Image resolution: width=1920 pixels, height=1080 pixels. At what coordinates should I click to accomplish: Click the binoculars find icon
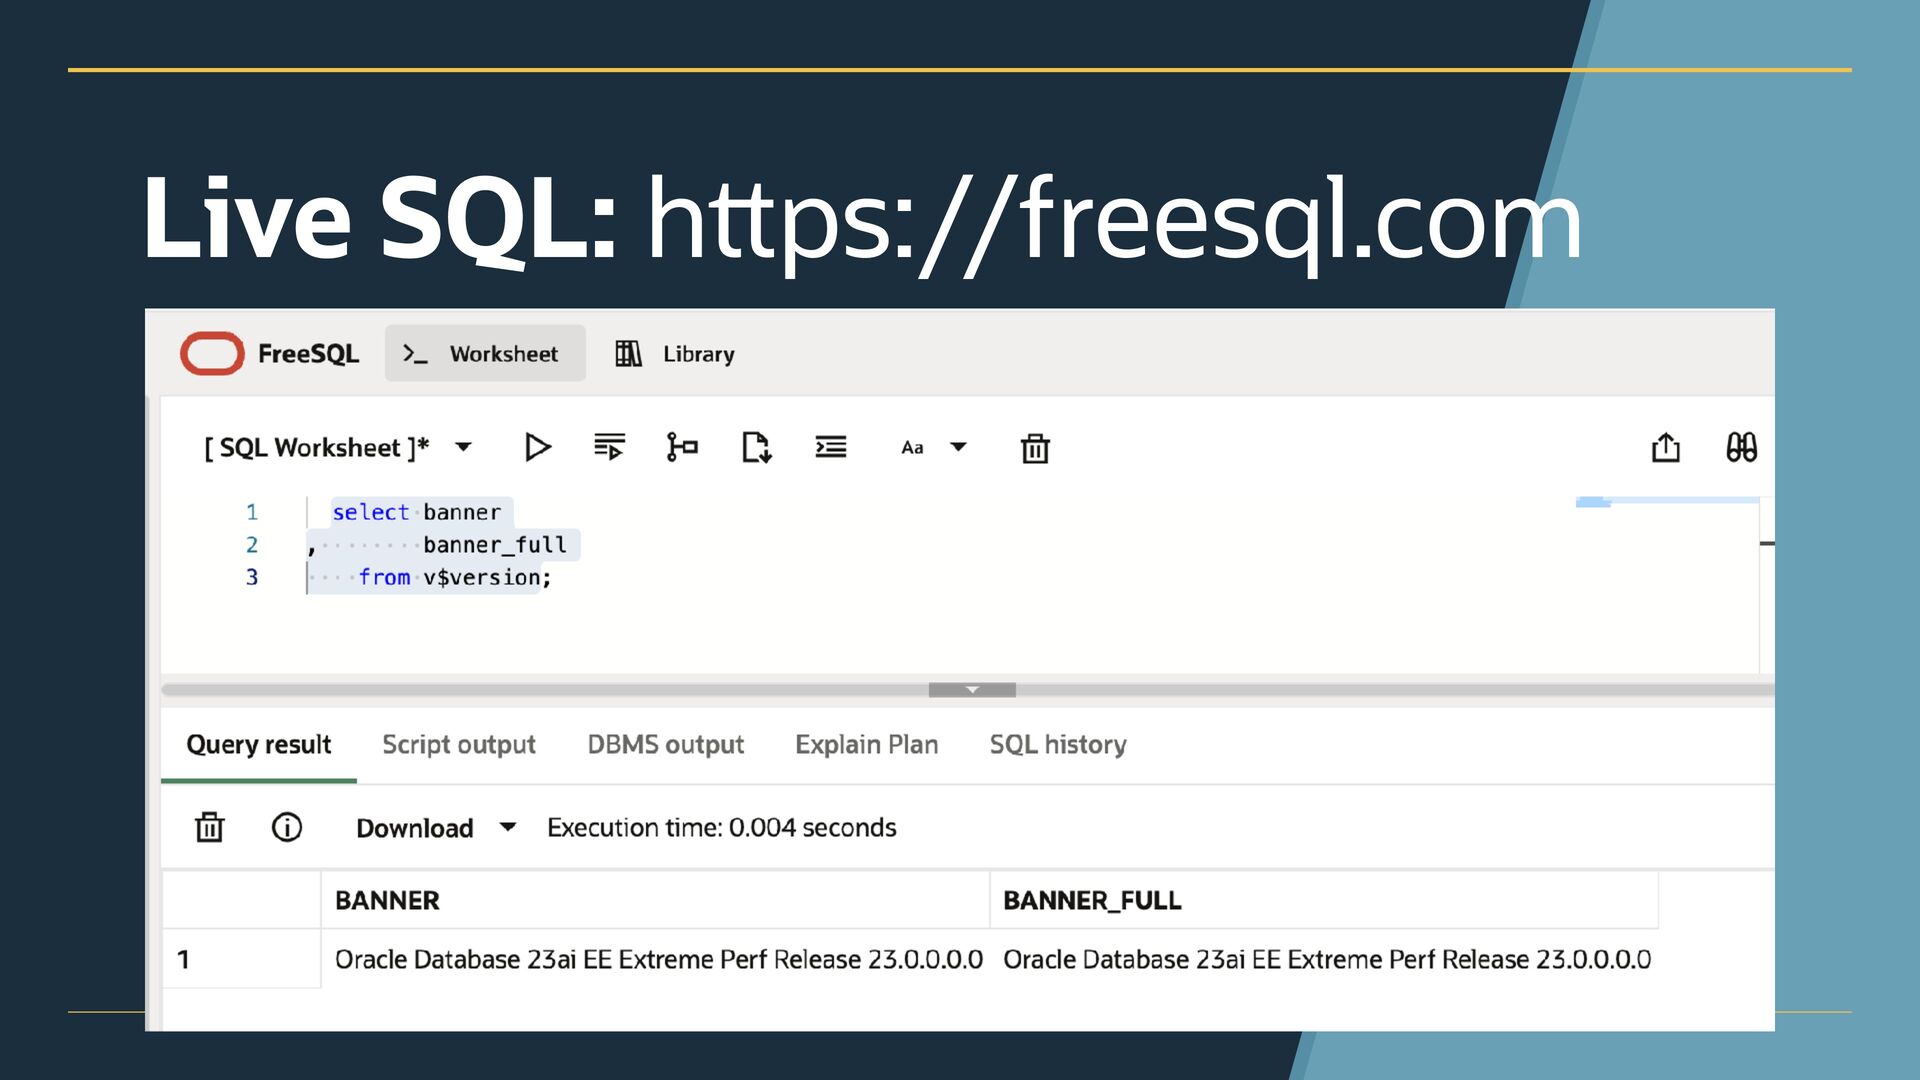coord(1741,447)
